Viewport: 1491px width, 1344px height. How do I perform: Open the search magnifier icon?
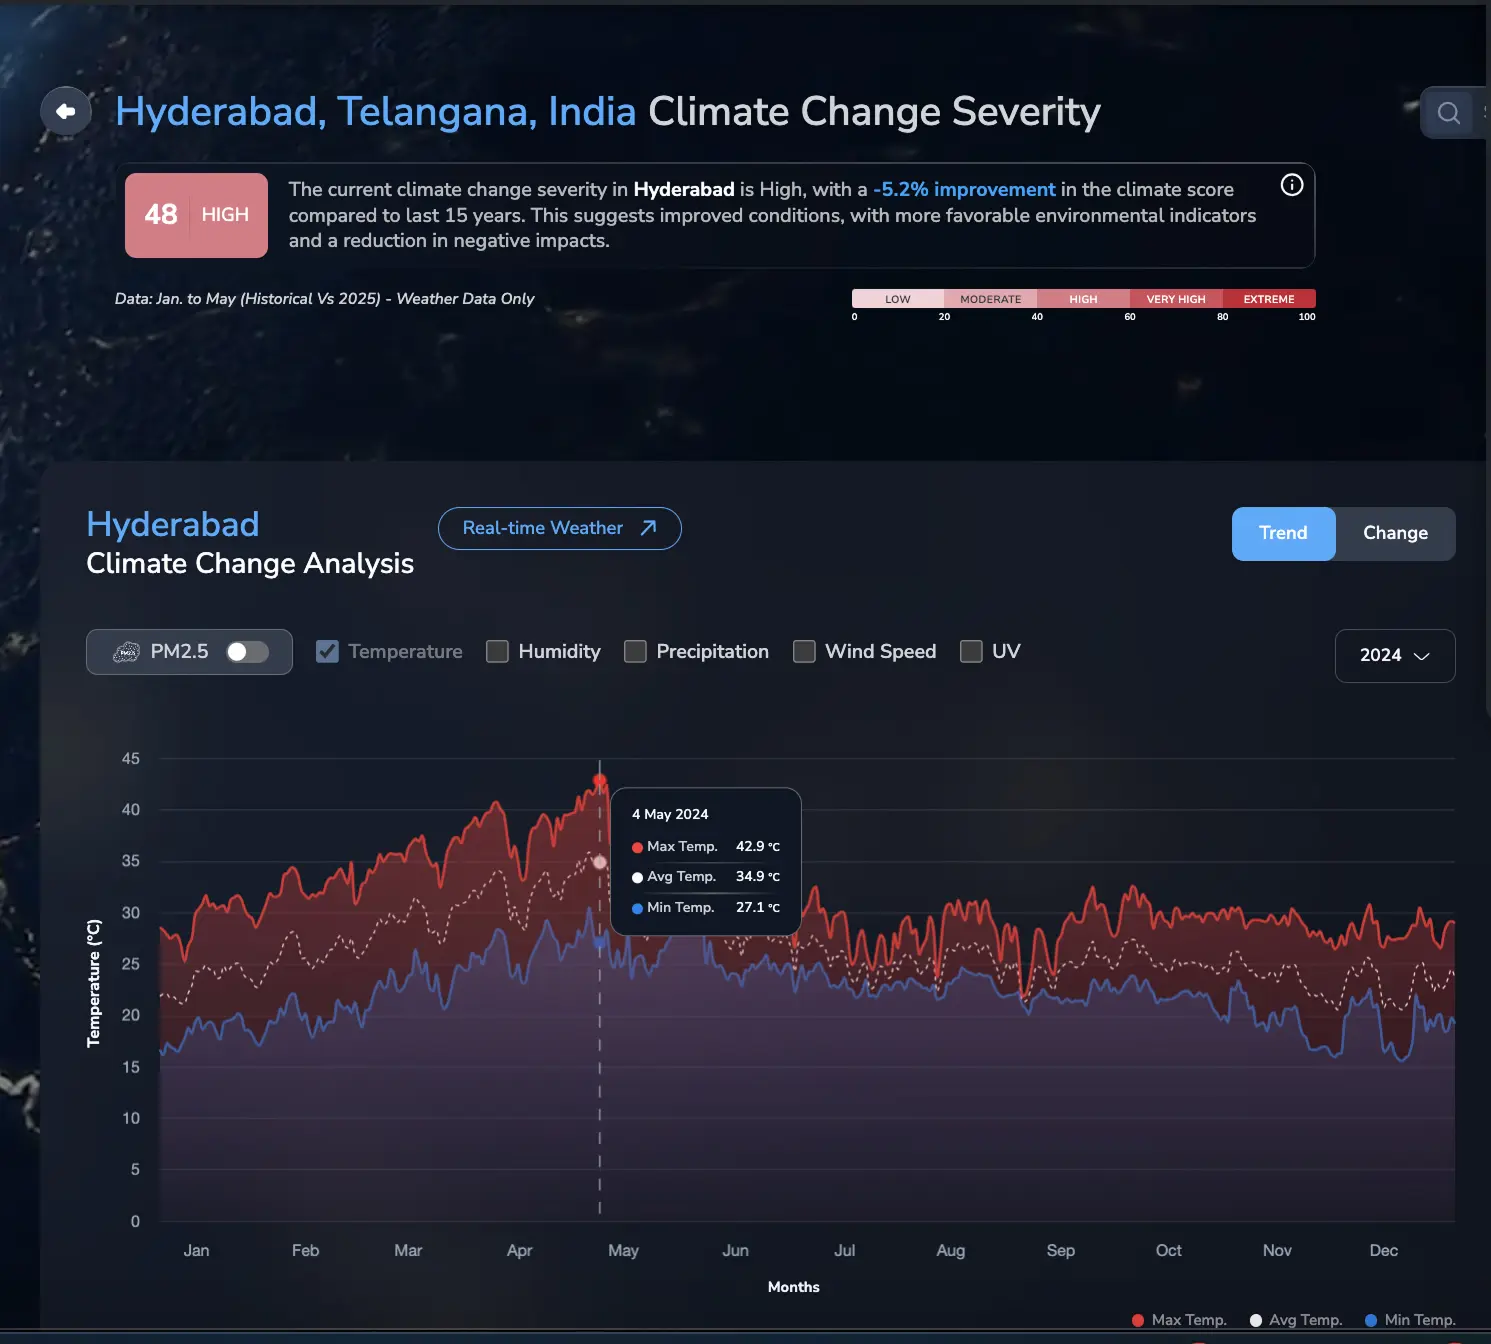click(x=1448, y=113)
